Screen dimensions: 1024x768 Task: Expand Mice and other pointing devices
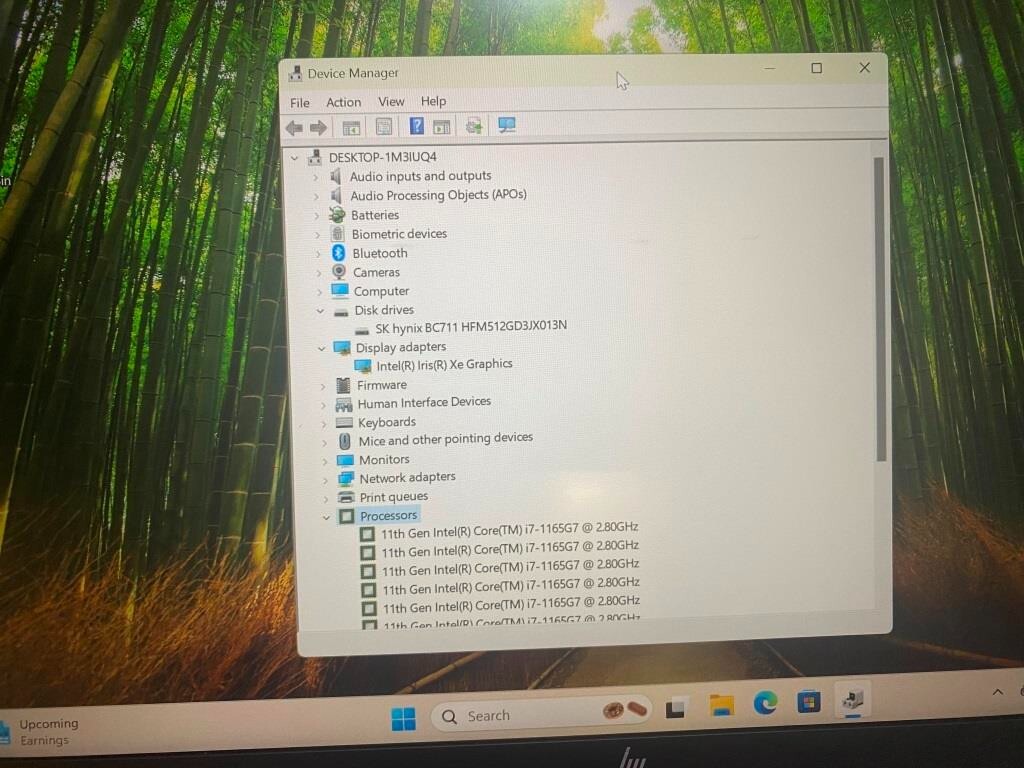pyautogui.click(x=325, y=442)
